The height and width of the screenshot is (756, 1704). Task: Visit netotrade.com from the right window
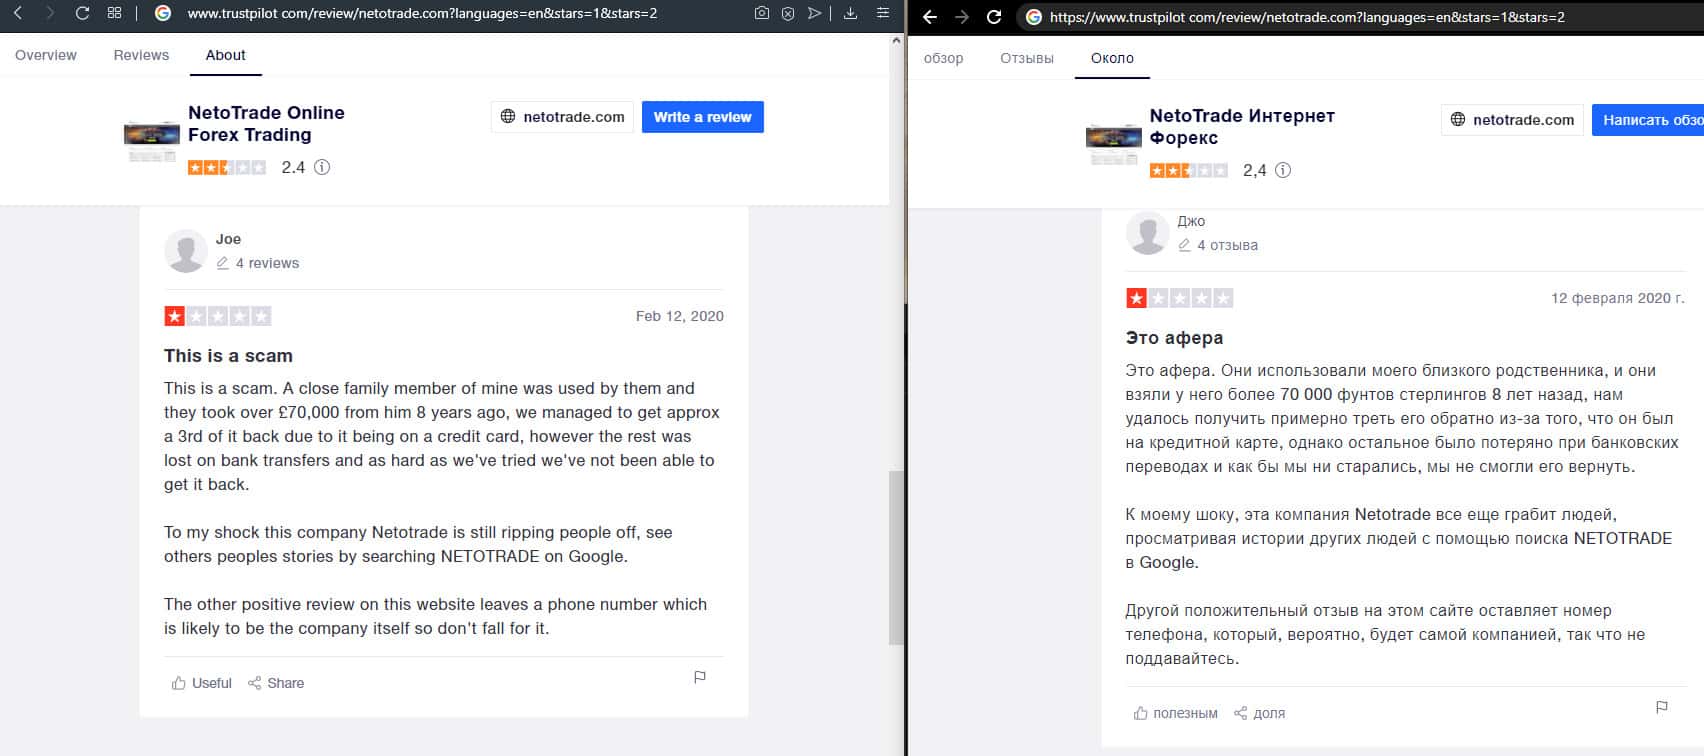pos(1512,120)
